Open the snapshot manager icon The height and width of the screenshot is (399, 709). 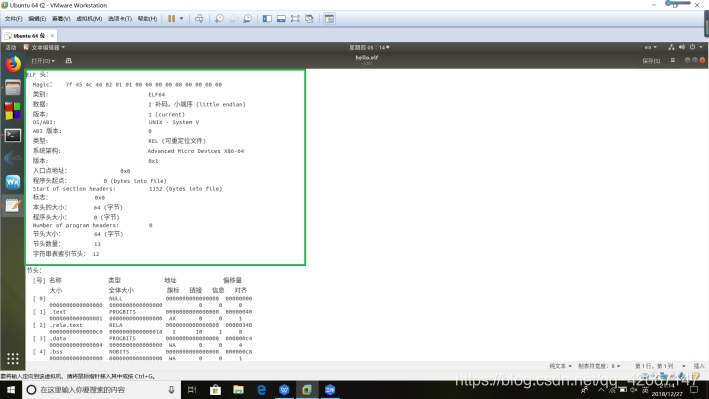point(247,19)
